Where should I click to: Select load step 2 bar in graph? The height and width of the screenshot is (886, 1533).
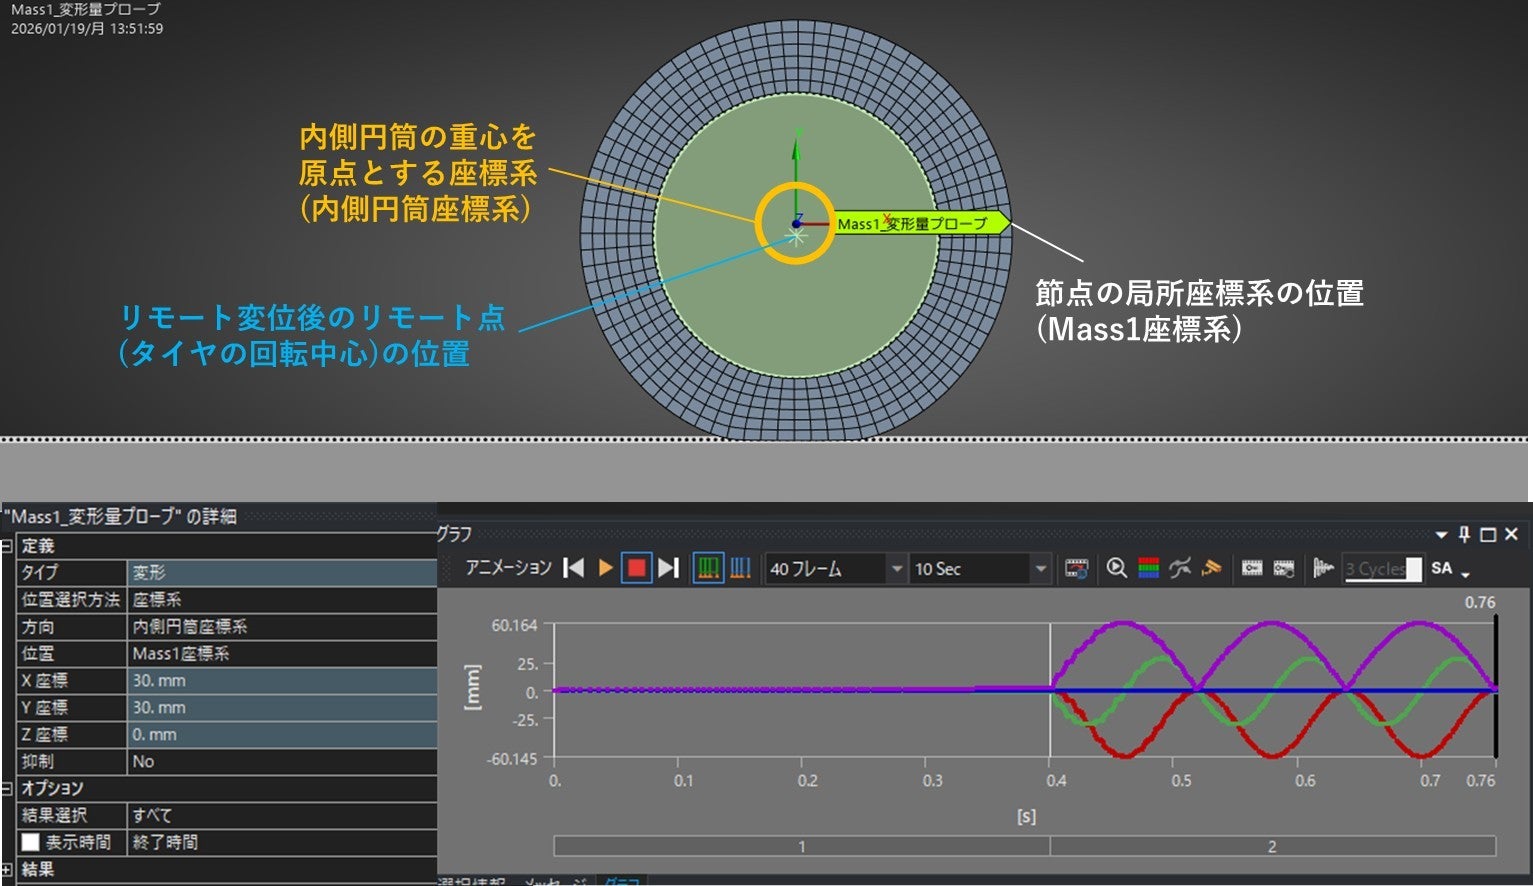click(x=1273, y=846)
